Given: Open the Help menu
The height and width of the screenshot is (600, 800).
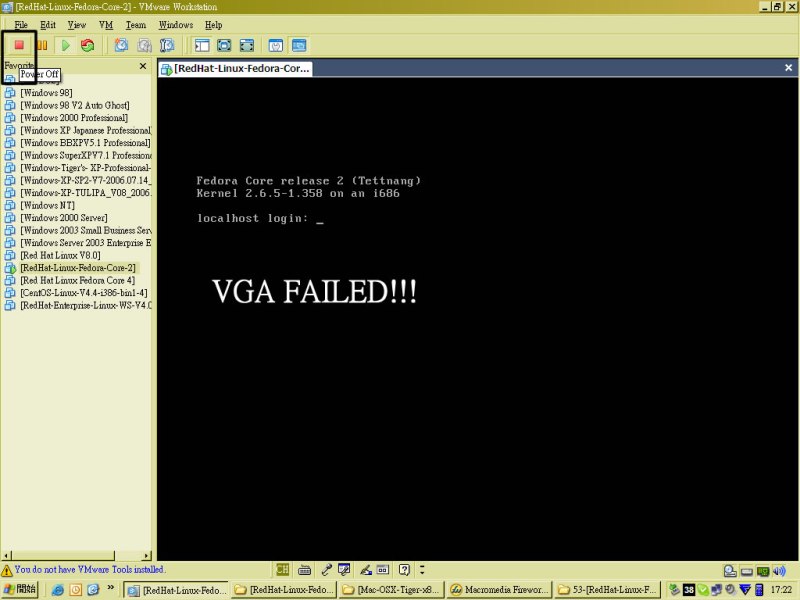Looking at the screenshot, I should point(213,25).
